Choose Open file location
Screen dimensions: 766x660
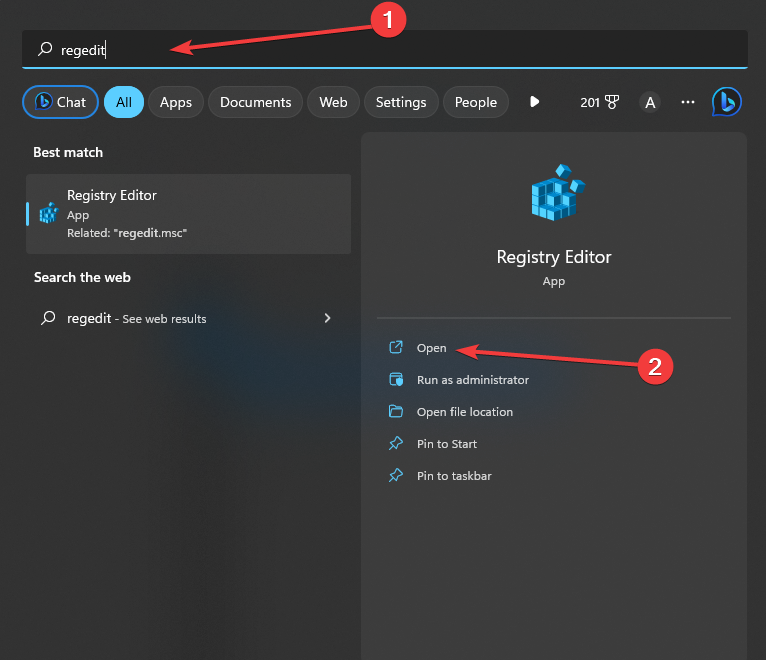tap(465, 412)
